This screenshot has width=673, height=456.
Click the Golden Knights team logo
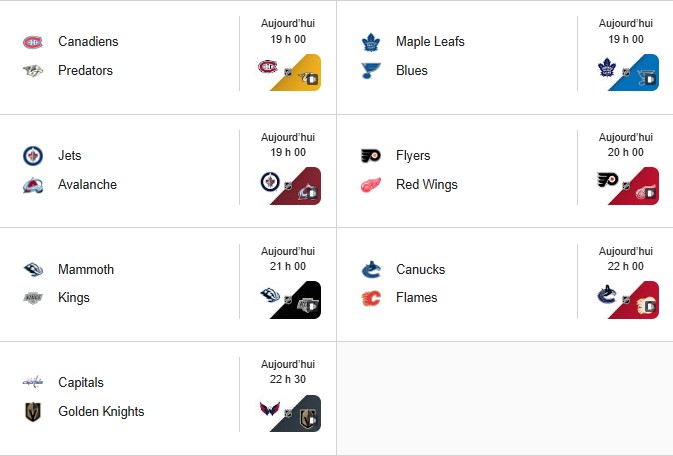point(33,412)
